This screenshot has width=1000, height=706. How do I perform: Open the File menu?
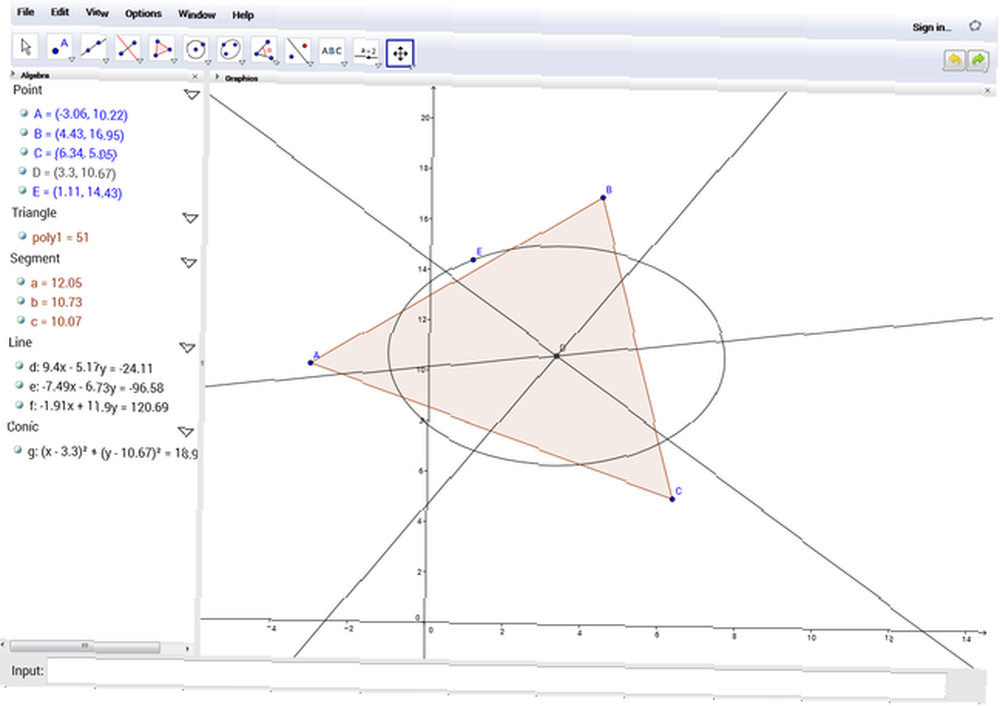pyautogui.click(x=26, y=11)
